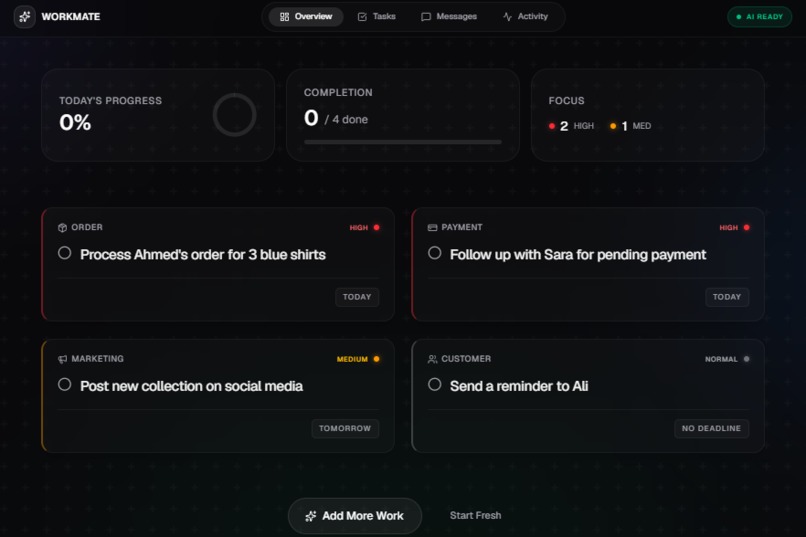
Task: Click the Start Fresh link
Action: (x=475, y=515)
